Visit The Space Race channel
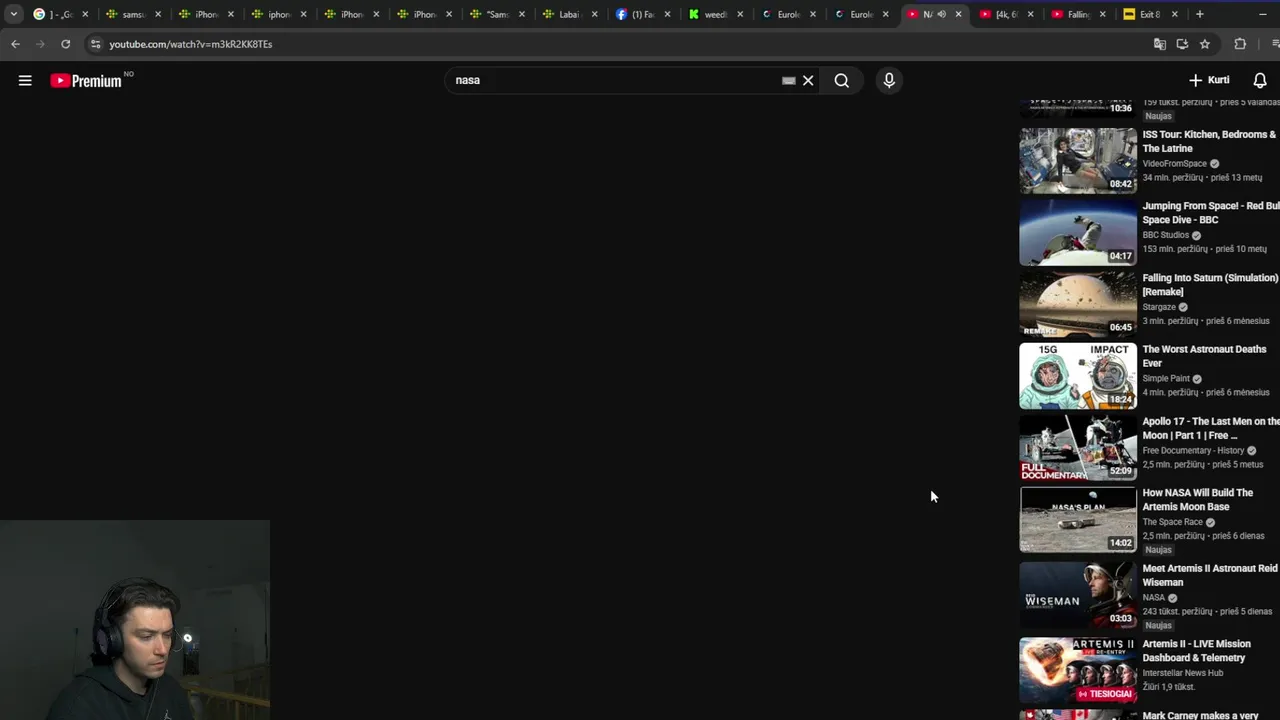Image resolution: width=1280 pixels, height=720 pixels. click(1172, 522)
